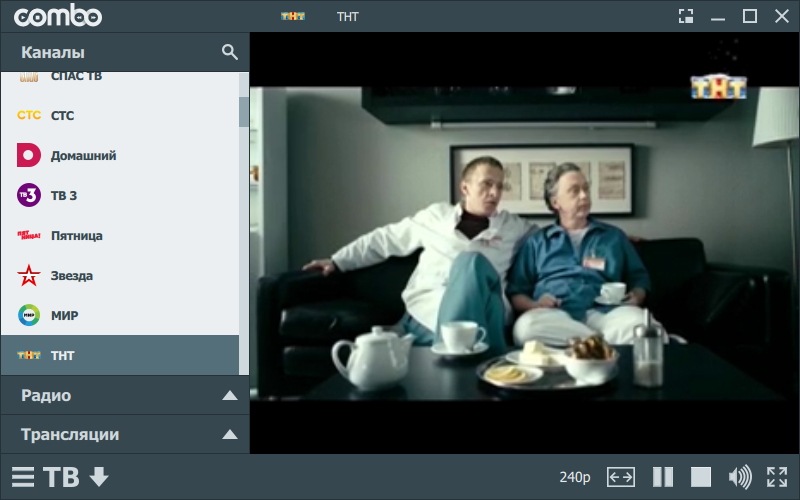Enter fullscreen with expand arrows icon
Image resolution: width=800 pixels, height=500 pixels.
777,477
